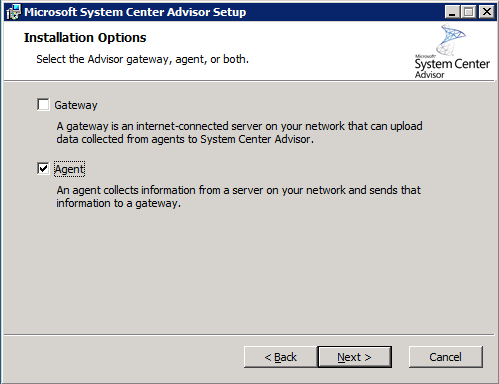499x384 pixels.
Task: Click the agent description paragraph
Action: click(238, 197)
